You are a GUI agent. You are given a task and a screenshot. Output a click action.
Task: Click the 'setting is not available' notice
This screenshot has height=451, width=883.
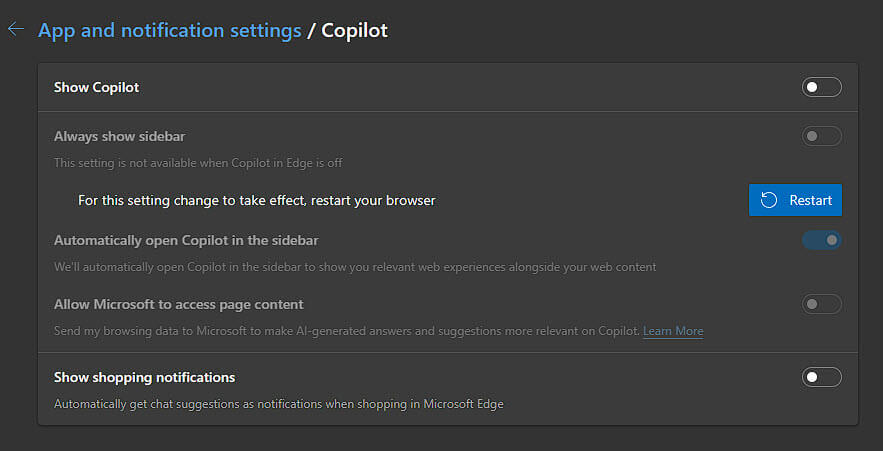[x=198, y=163]
